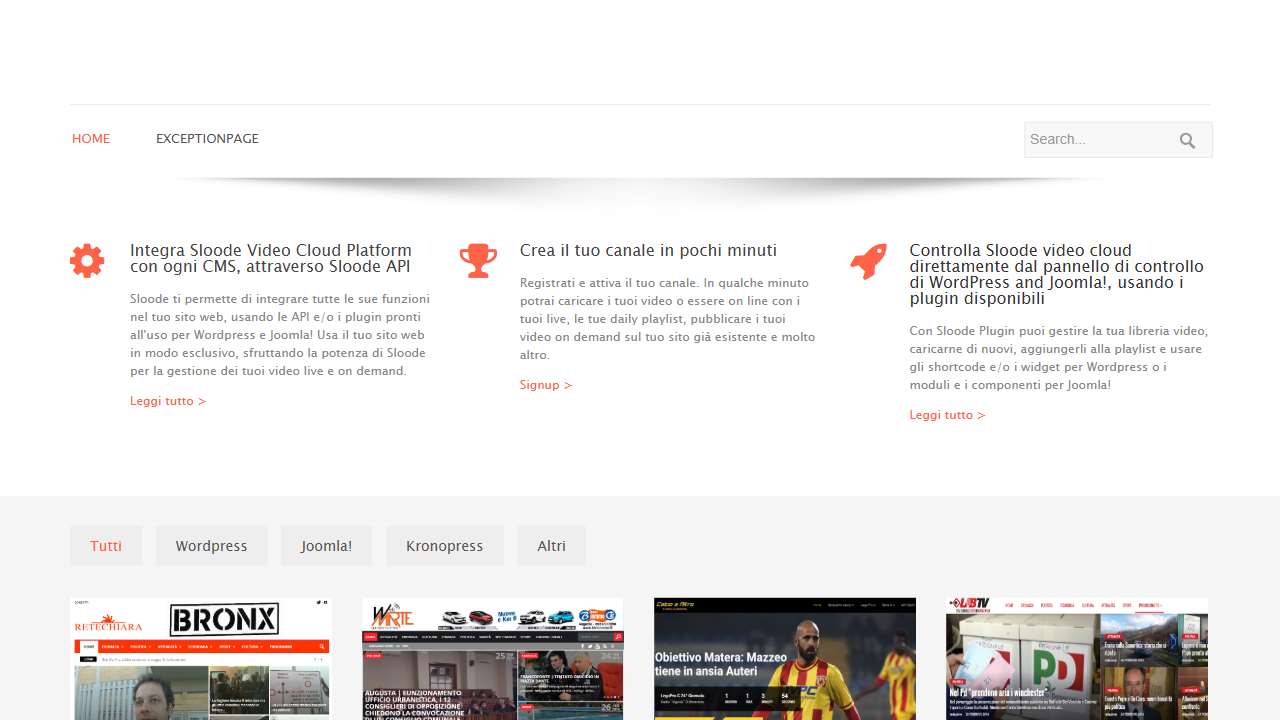Choose the Altri filter tab
1280x720 pixels.
coord(551,546)
